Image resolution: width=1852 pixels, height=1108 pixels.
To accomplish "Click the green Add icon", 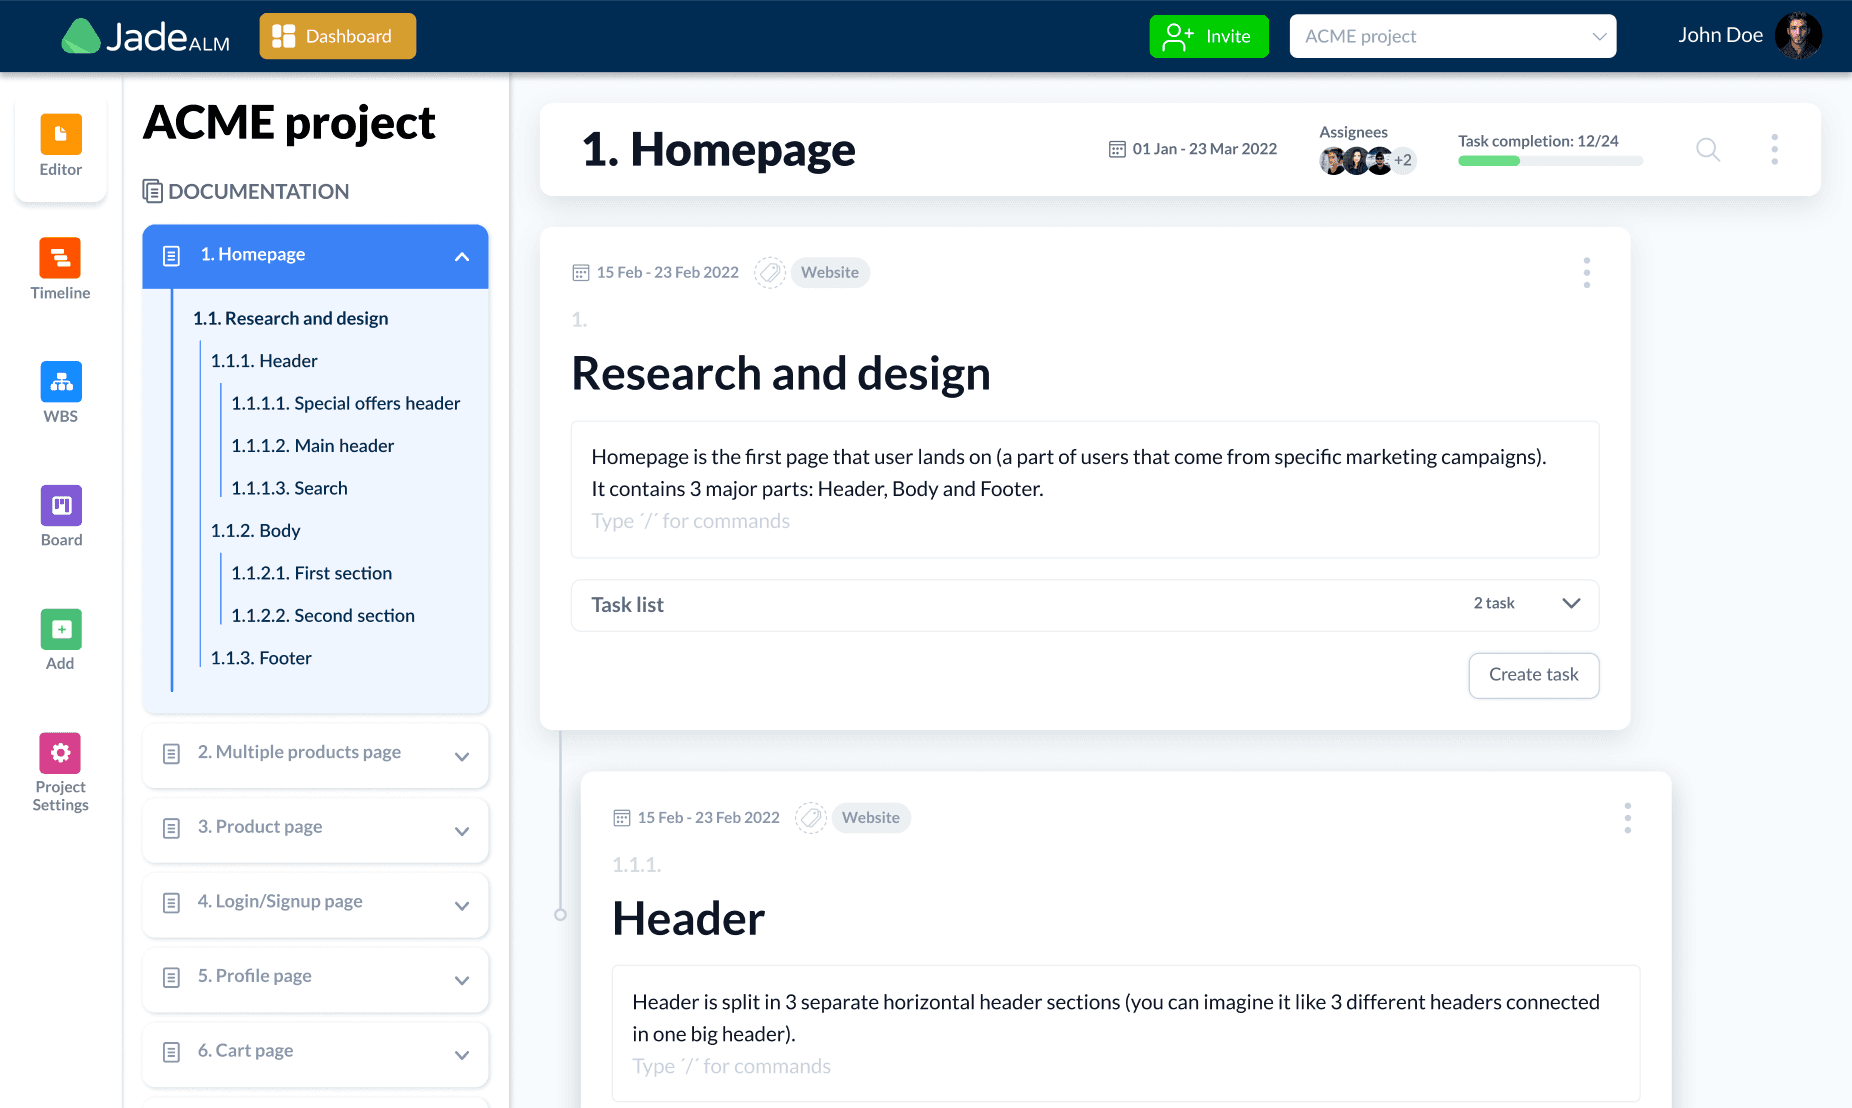I will pyautogui.click(x=61, y=630).
